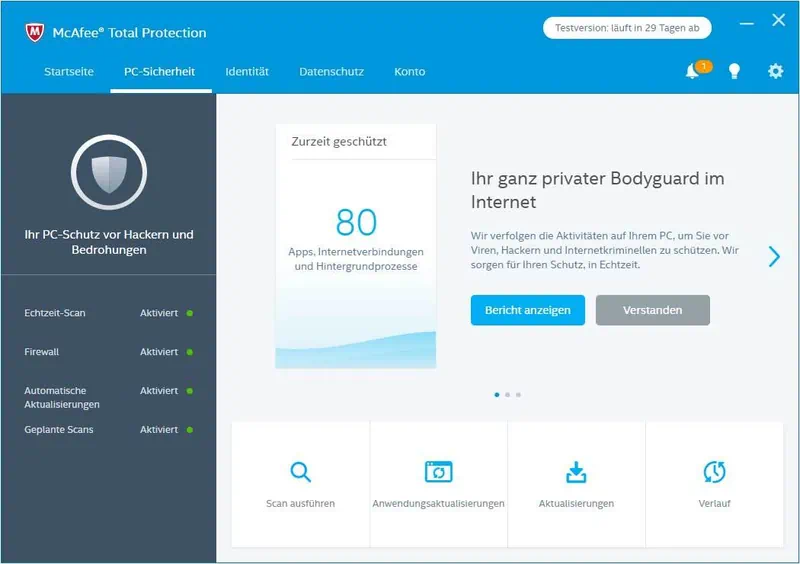Minimize the McAfee window
The height and width of the screenshot is (564, 800).
(746, 23)
